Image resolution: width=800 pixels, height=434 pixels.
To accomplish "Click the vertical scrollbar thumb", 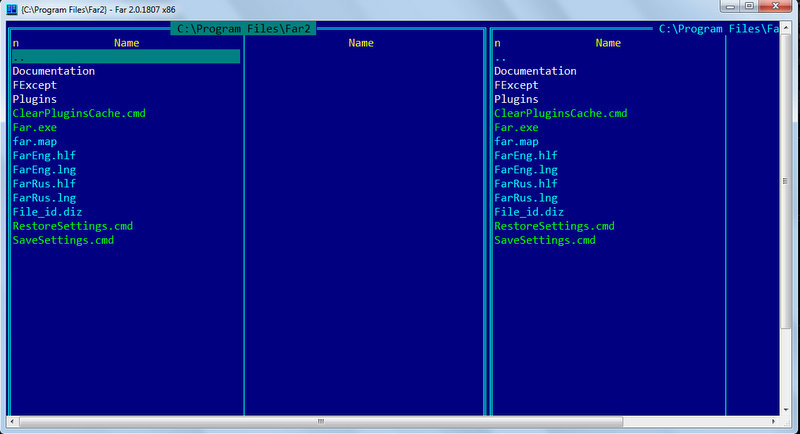I will point(786,181).
